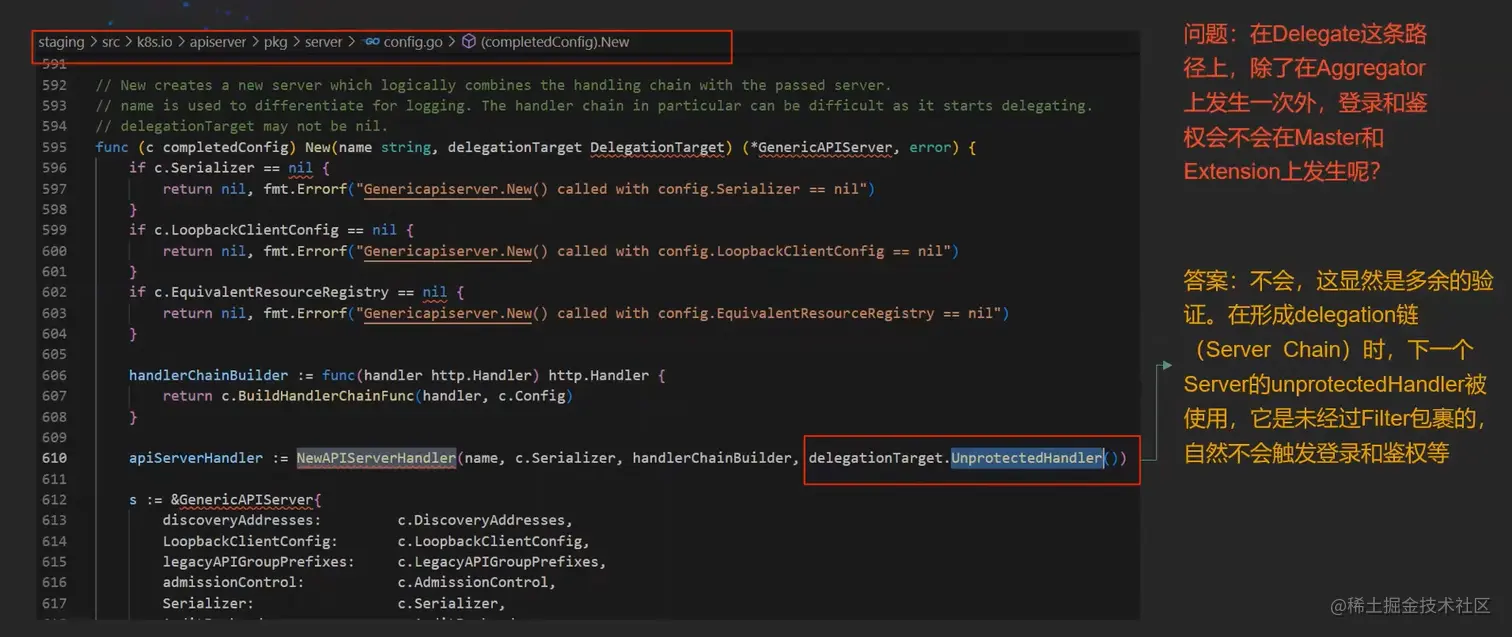The width and height of the screenshot is (1512, 637).
Task: Click line number 612 in the gutter
Action: 55,500
